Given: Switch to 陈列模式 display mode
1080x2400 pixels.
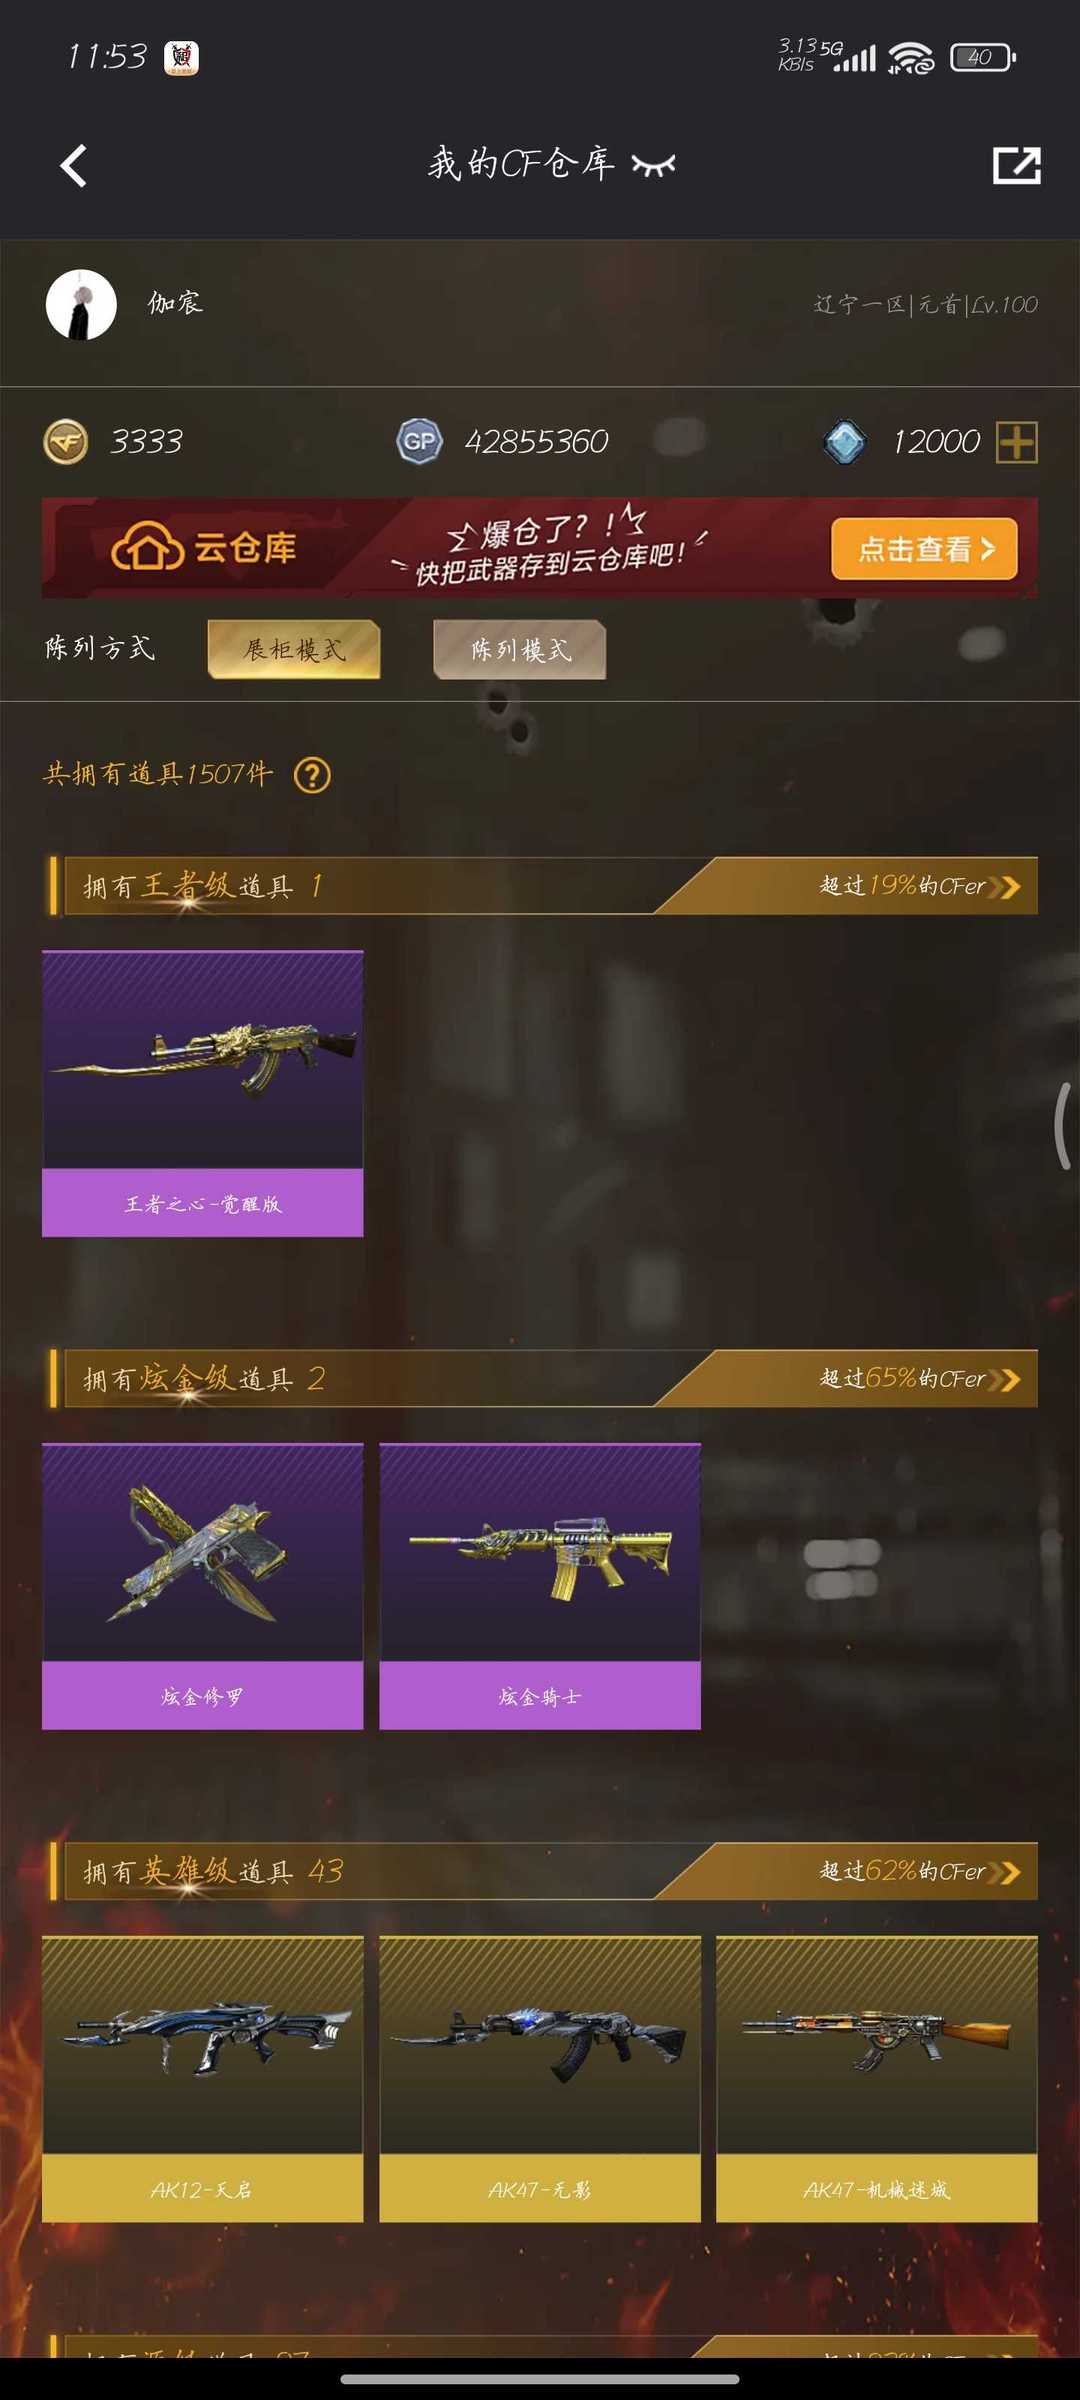Looking at the screenshot, I should [x=520, y=649].
